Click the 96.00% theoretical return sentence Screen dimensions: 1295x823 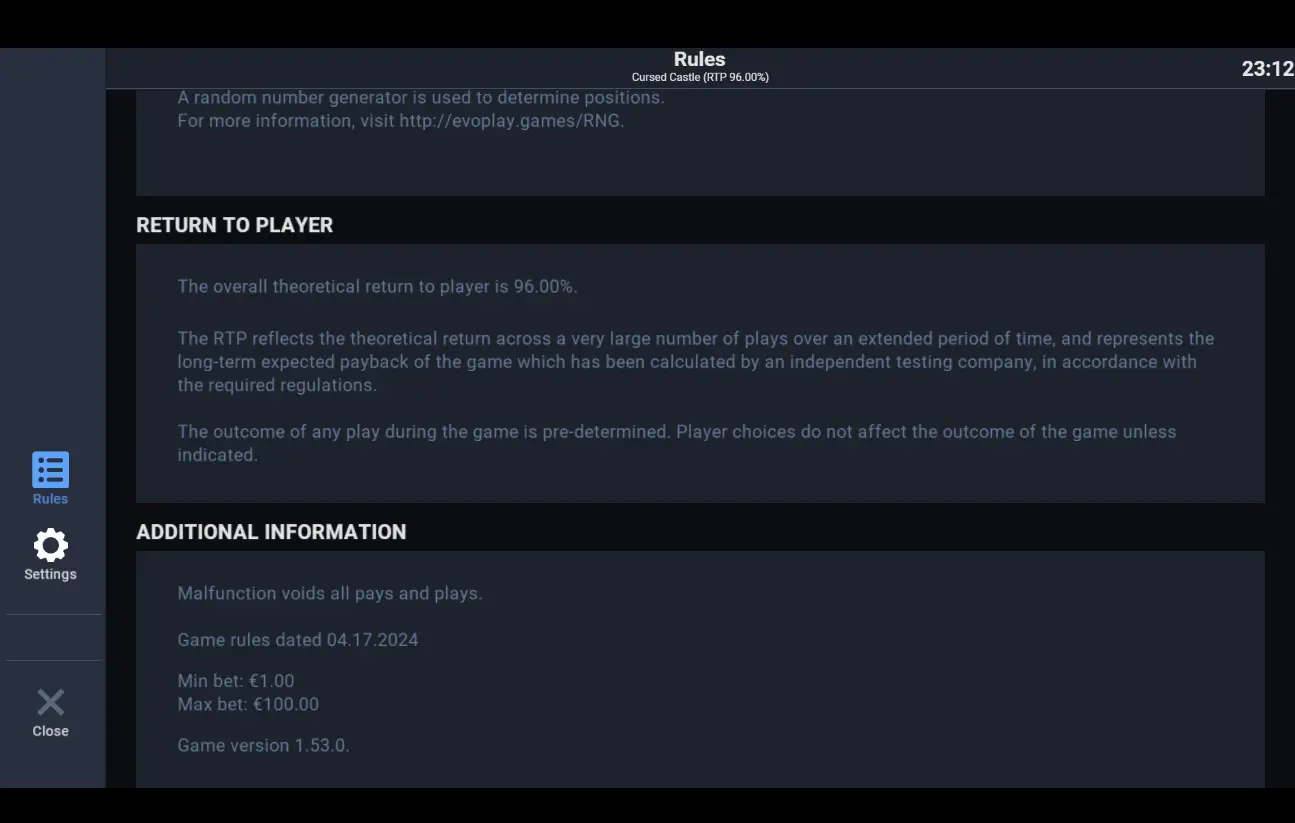378,287
